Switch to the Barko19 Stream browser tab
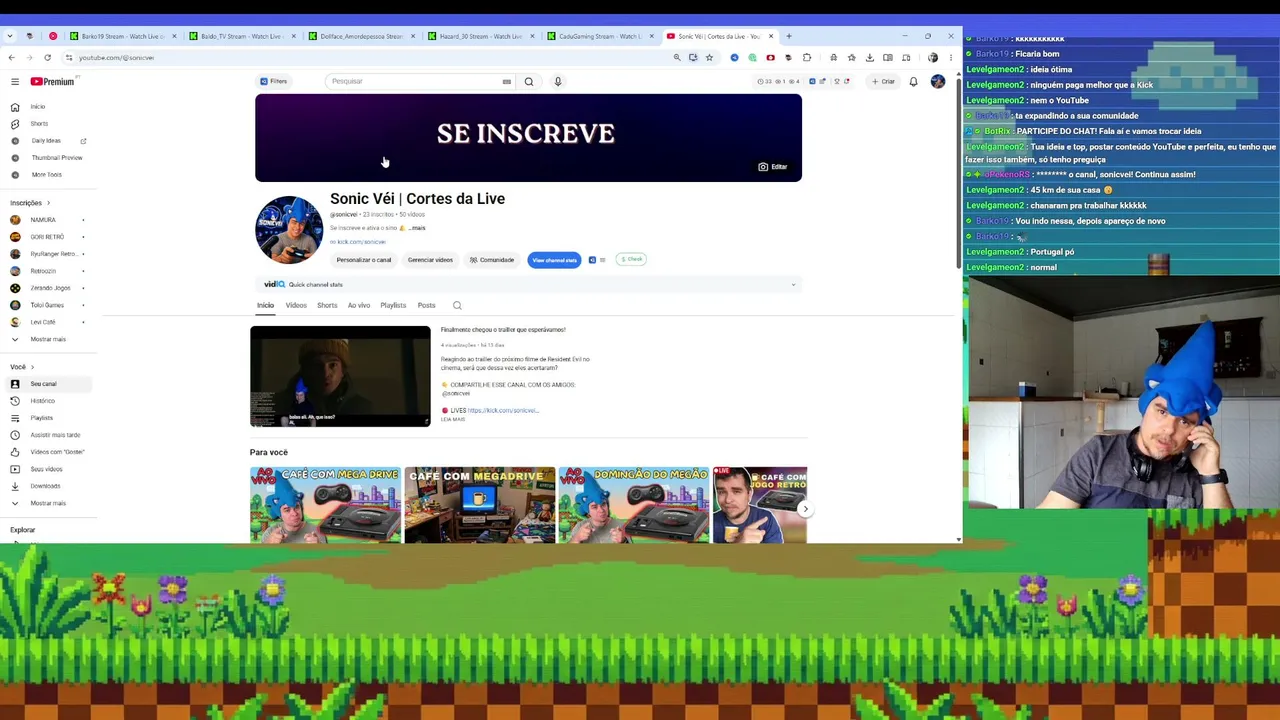 123,36
